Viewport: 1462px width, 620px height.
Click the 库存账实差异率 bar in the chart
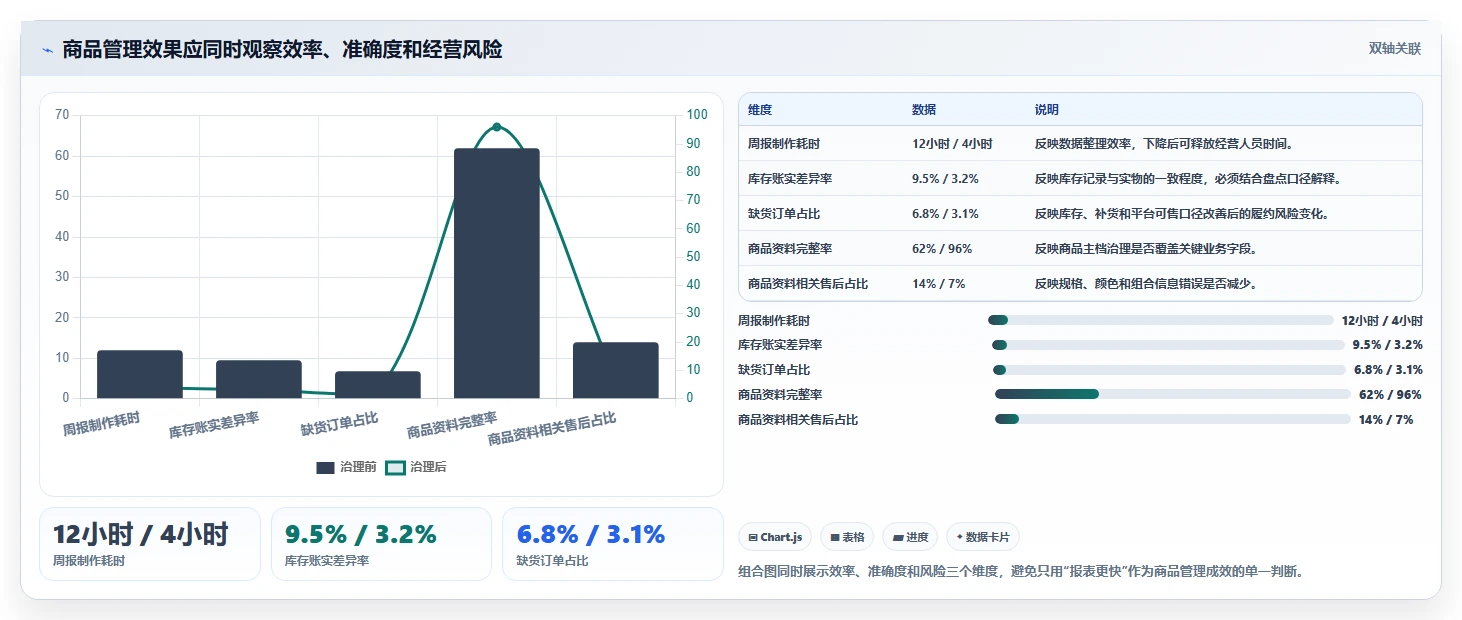259,379
